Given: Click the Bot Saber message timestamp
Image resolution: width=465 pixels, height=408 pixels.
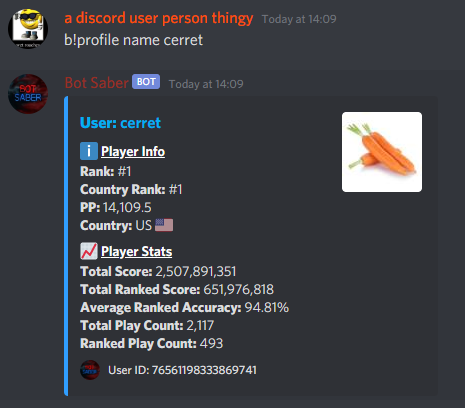Looking at the screenshot, I should coord(206,84).
